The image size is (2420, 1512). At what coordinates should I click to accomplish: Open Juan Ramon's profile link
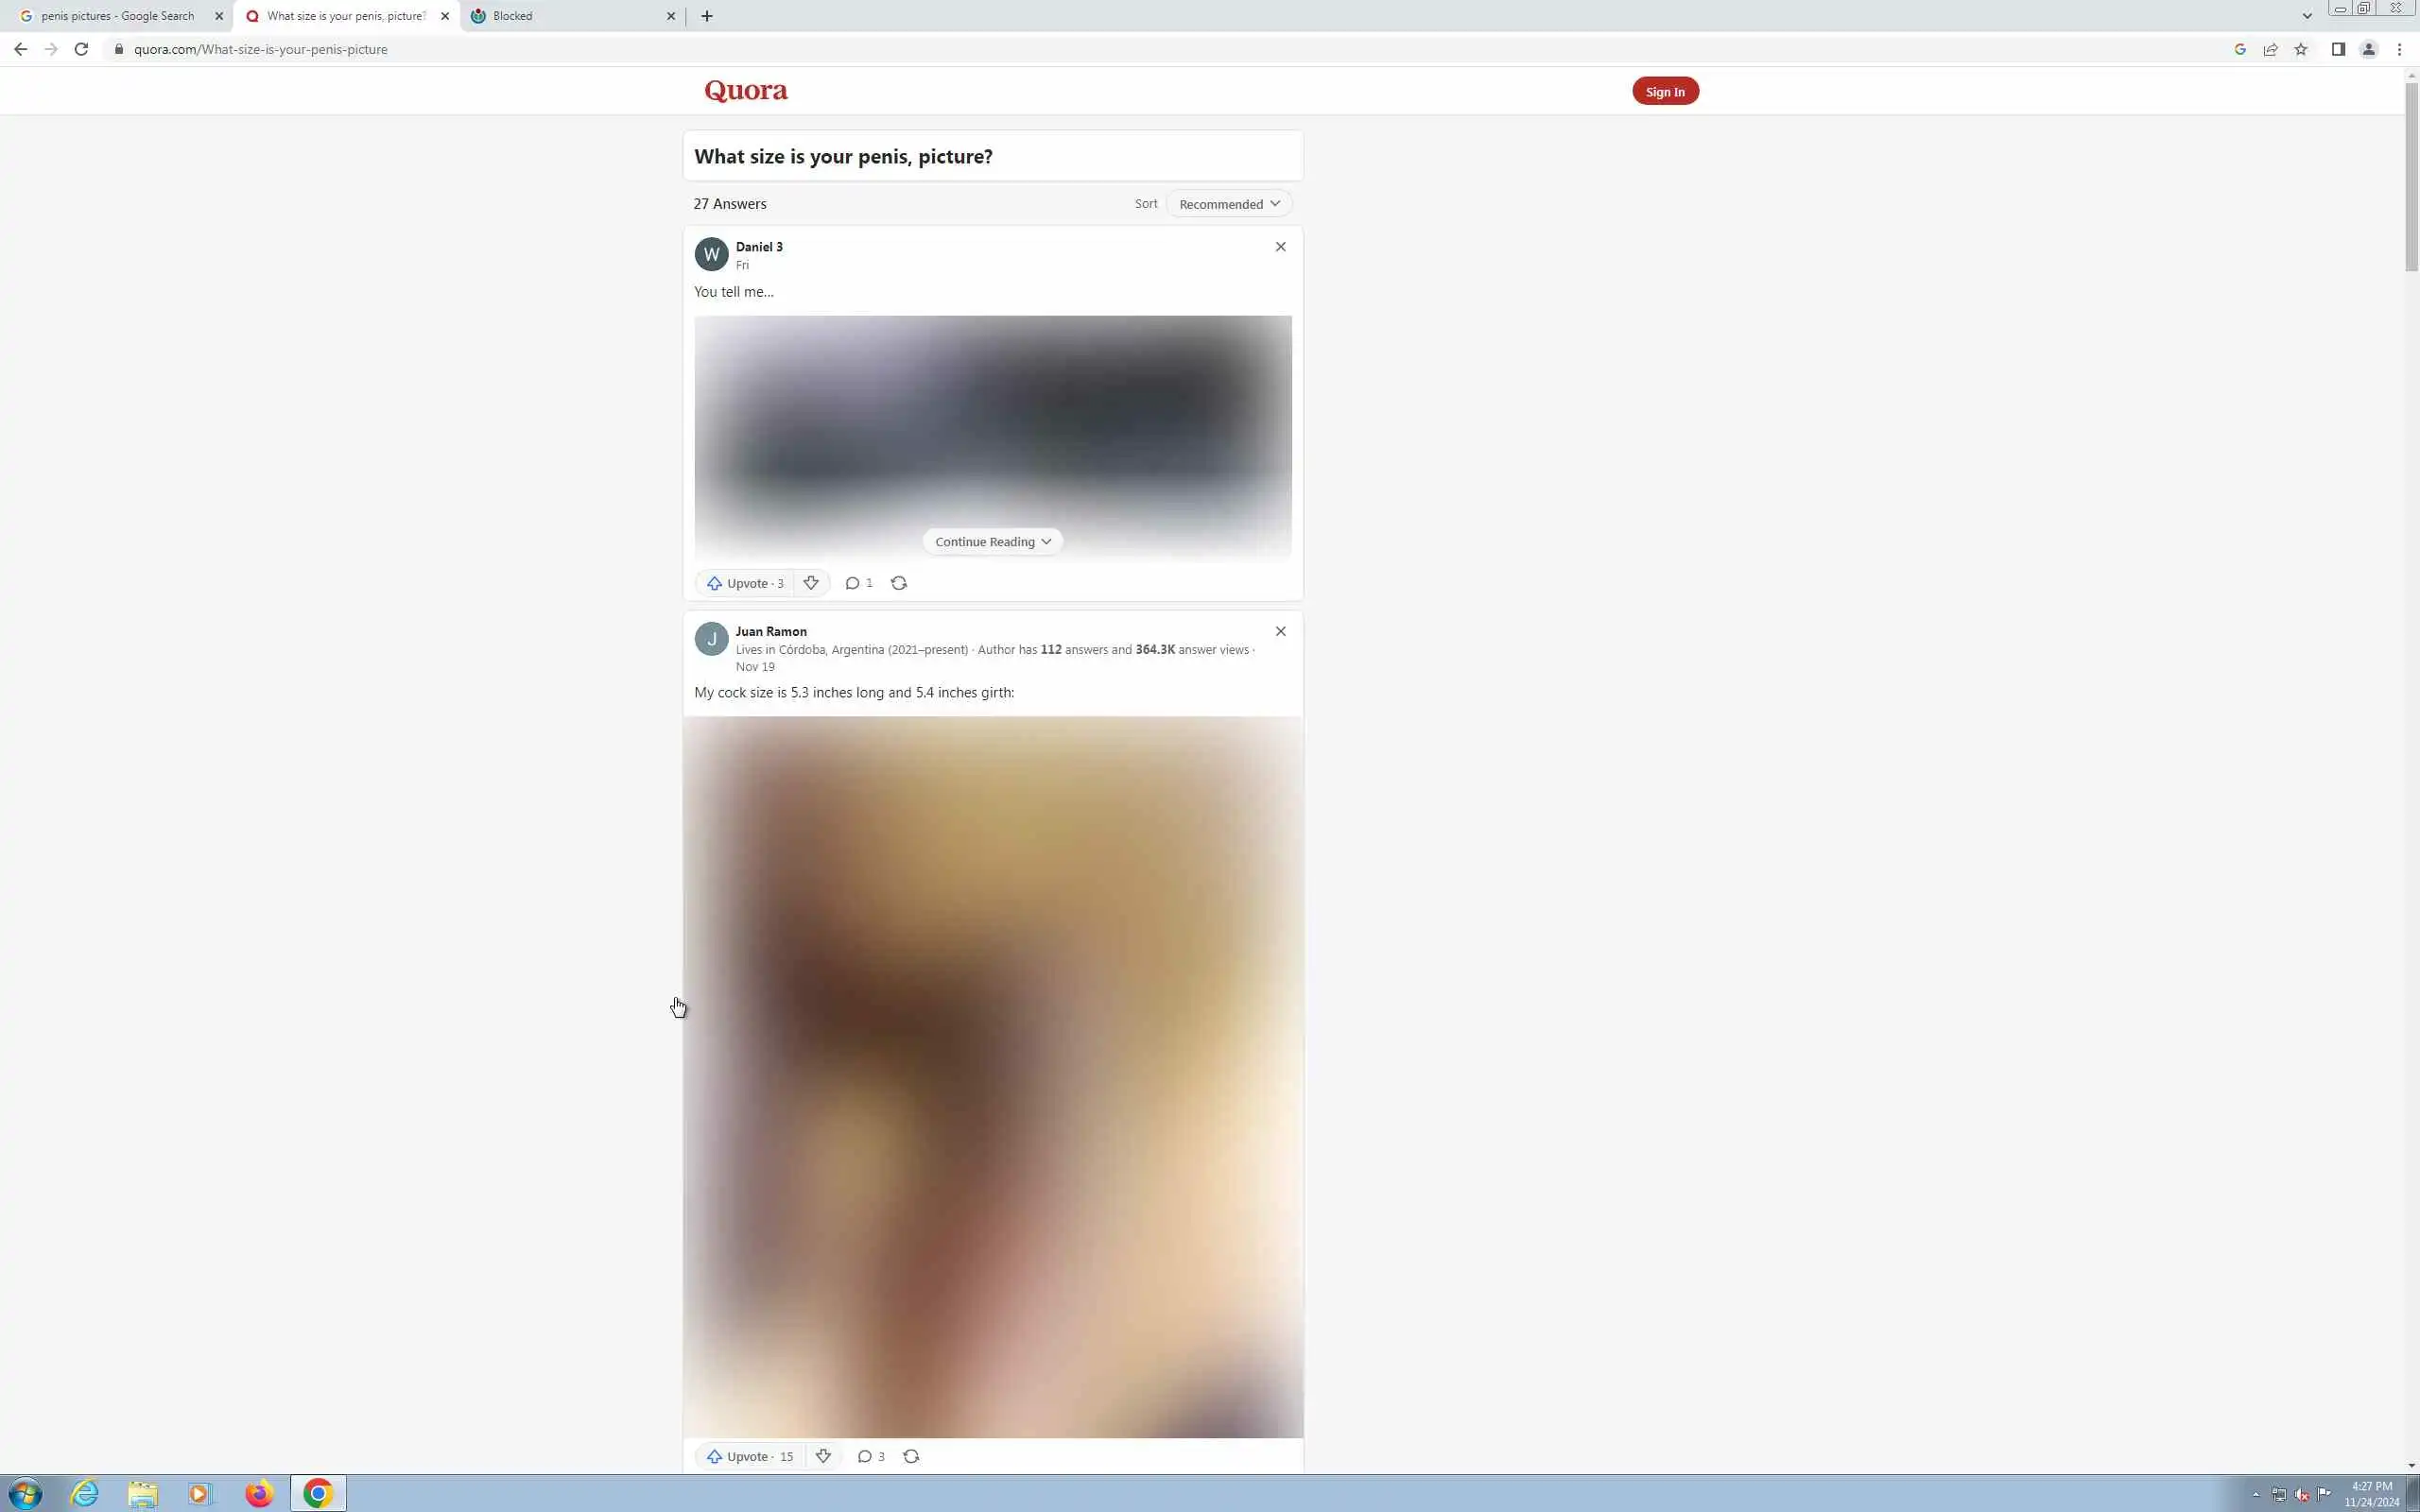770,631
